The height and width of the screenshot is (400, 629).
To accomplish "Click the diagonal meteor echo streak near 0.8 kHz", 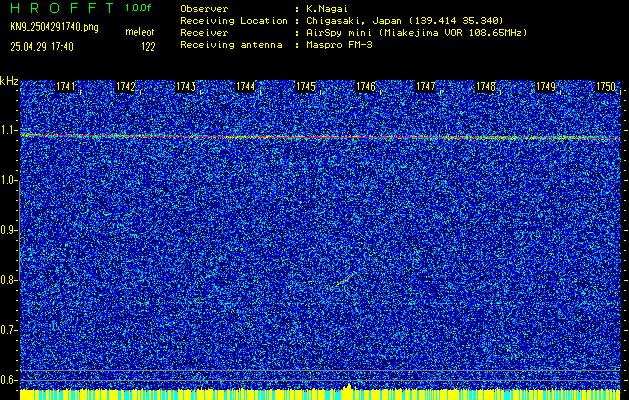I will pyautogui.click(x=344, y=280).
